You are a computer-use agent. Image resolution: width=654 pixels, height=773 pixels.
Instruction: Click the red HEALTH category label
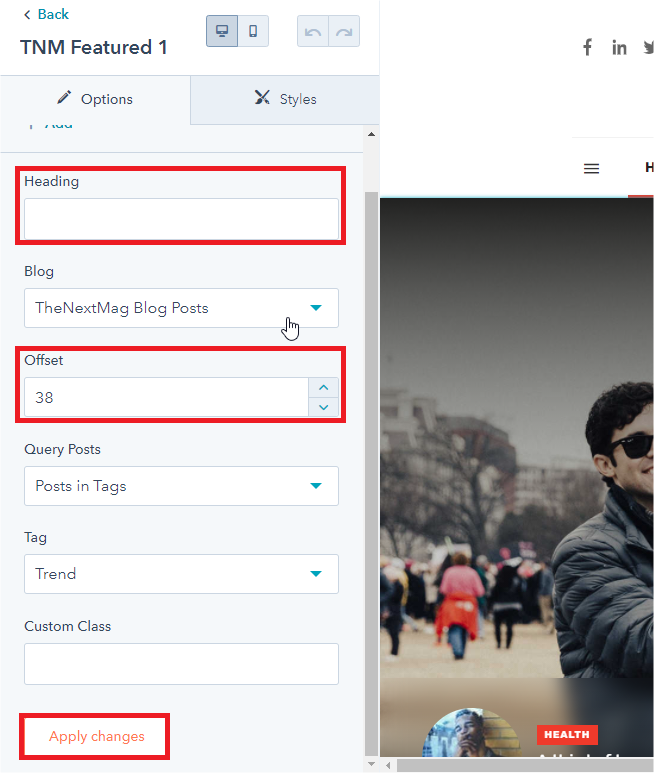point(567,735)
